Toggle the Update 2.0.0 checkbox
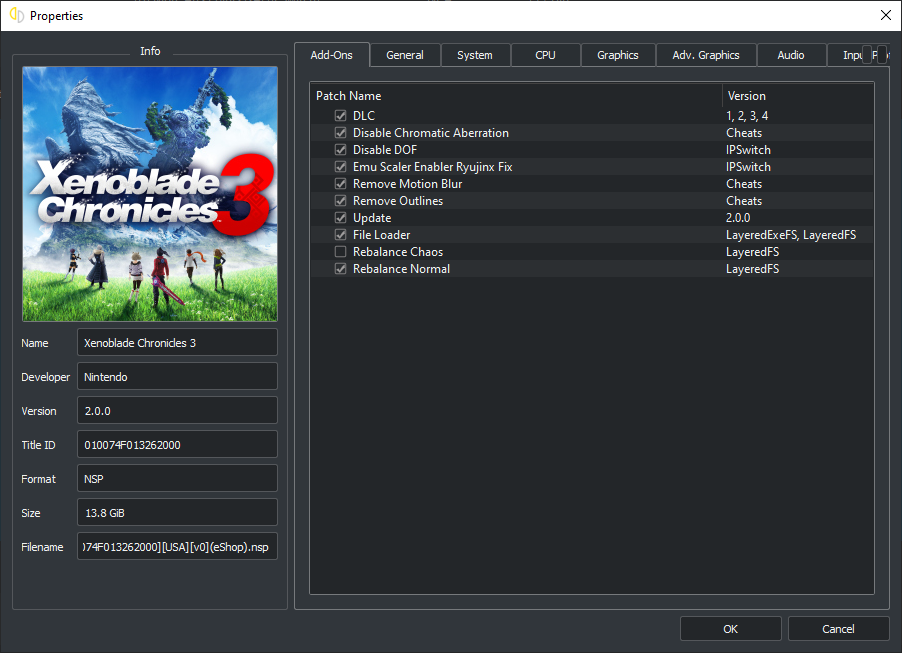Screen dimensions: 902x653 point(341,217)
